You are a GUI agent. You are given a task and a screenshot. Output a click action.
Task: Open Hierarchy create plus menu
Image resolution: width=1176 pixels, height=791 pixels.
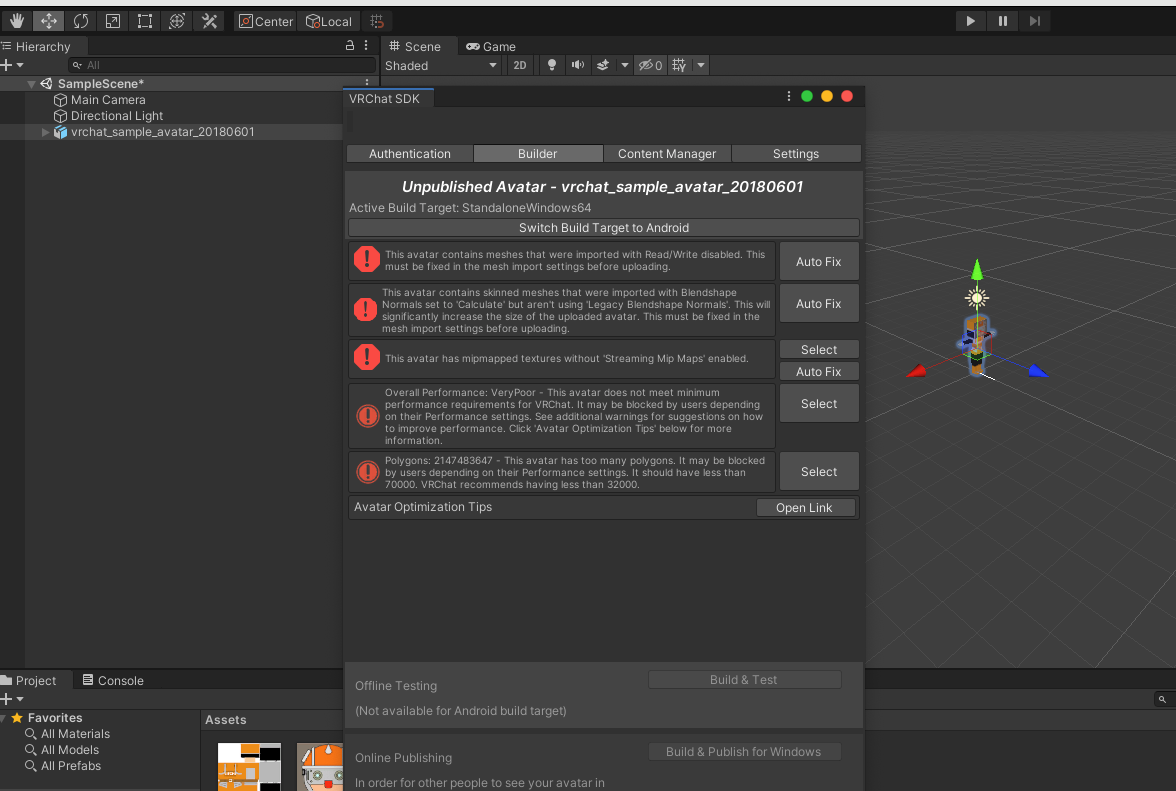coord(12,65)
